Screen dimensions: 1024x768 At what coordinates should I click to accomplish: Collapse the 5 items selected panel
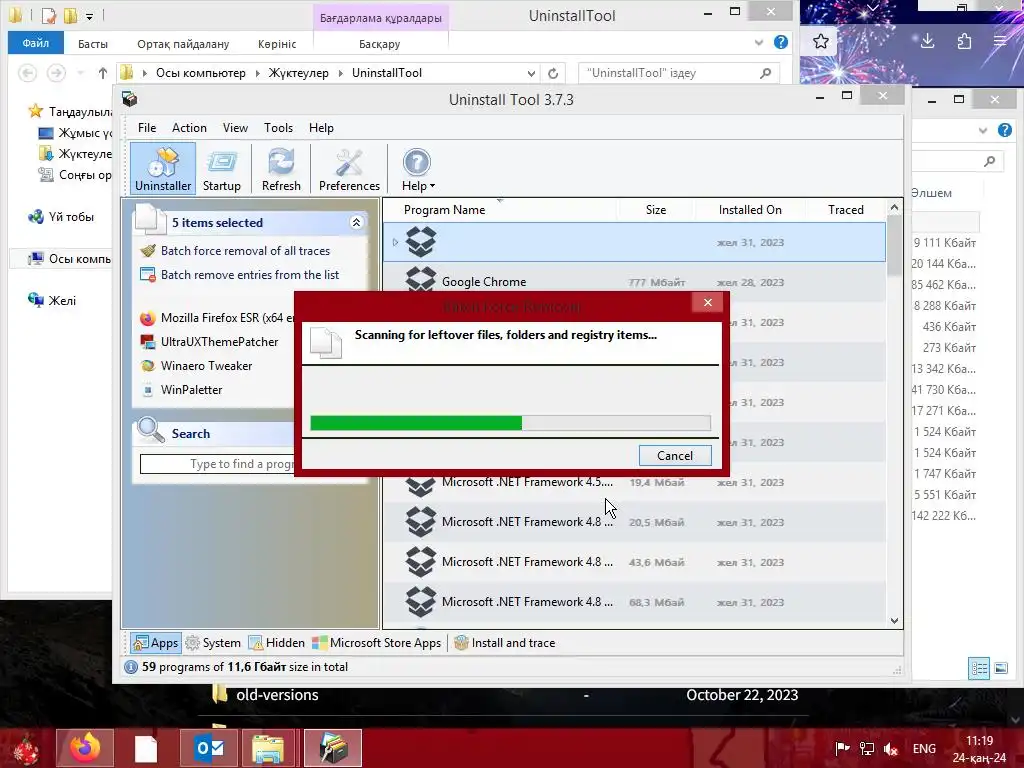356,223
